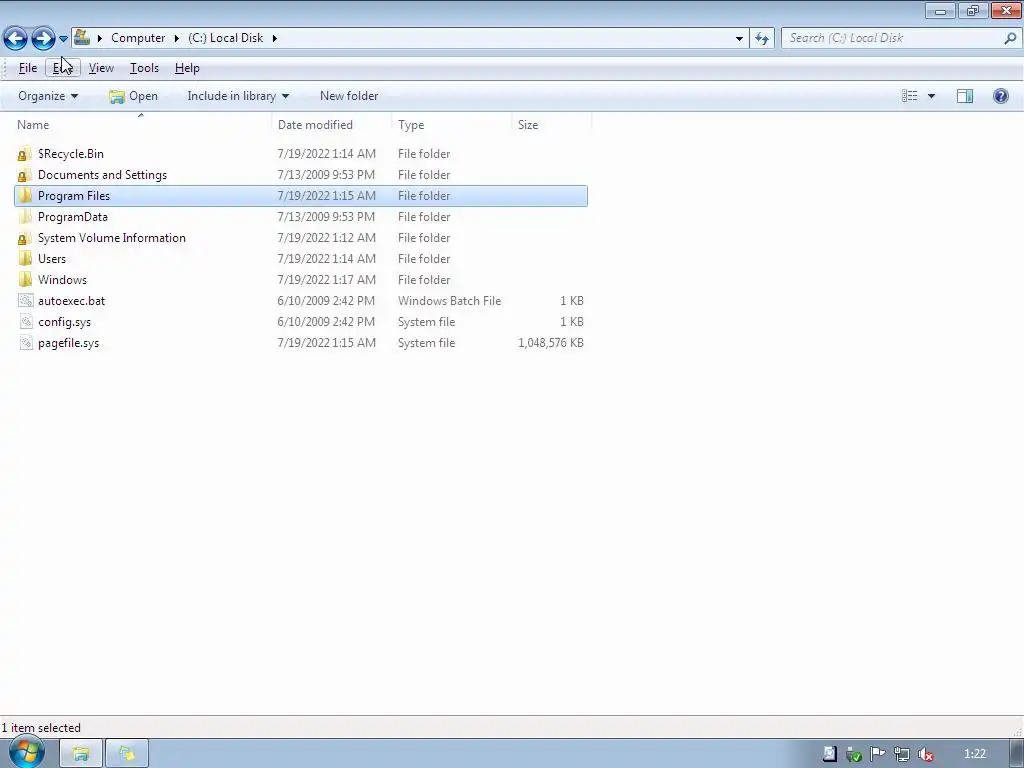Viewport: 1024px width, 768px height.
Task: Click the ProgramData name
Action: pos(72,217)
